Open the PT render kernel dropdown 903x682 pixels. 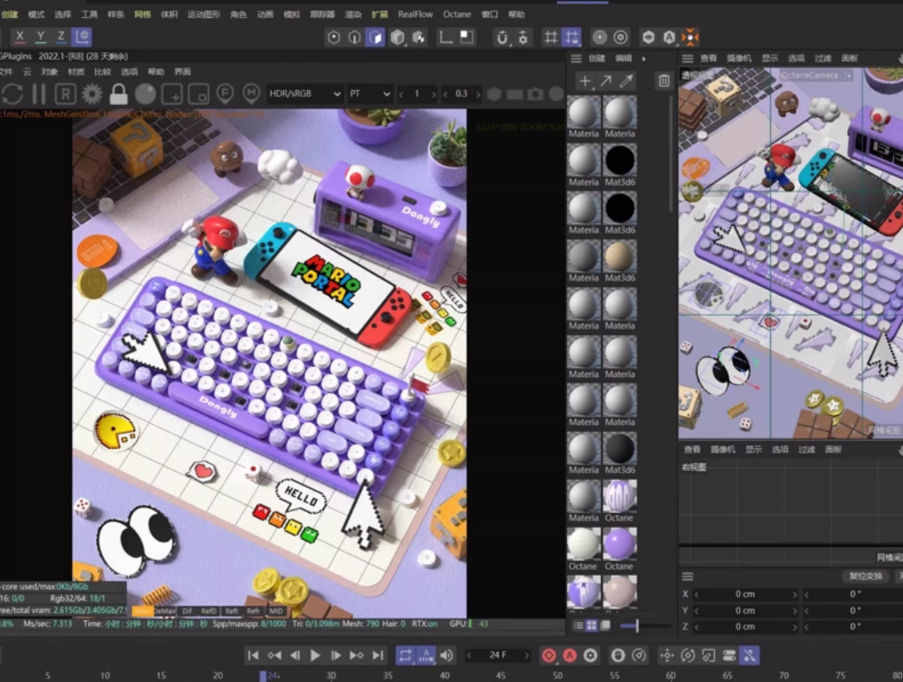368,94
